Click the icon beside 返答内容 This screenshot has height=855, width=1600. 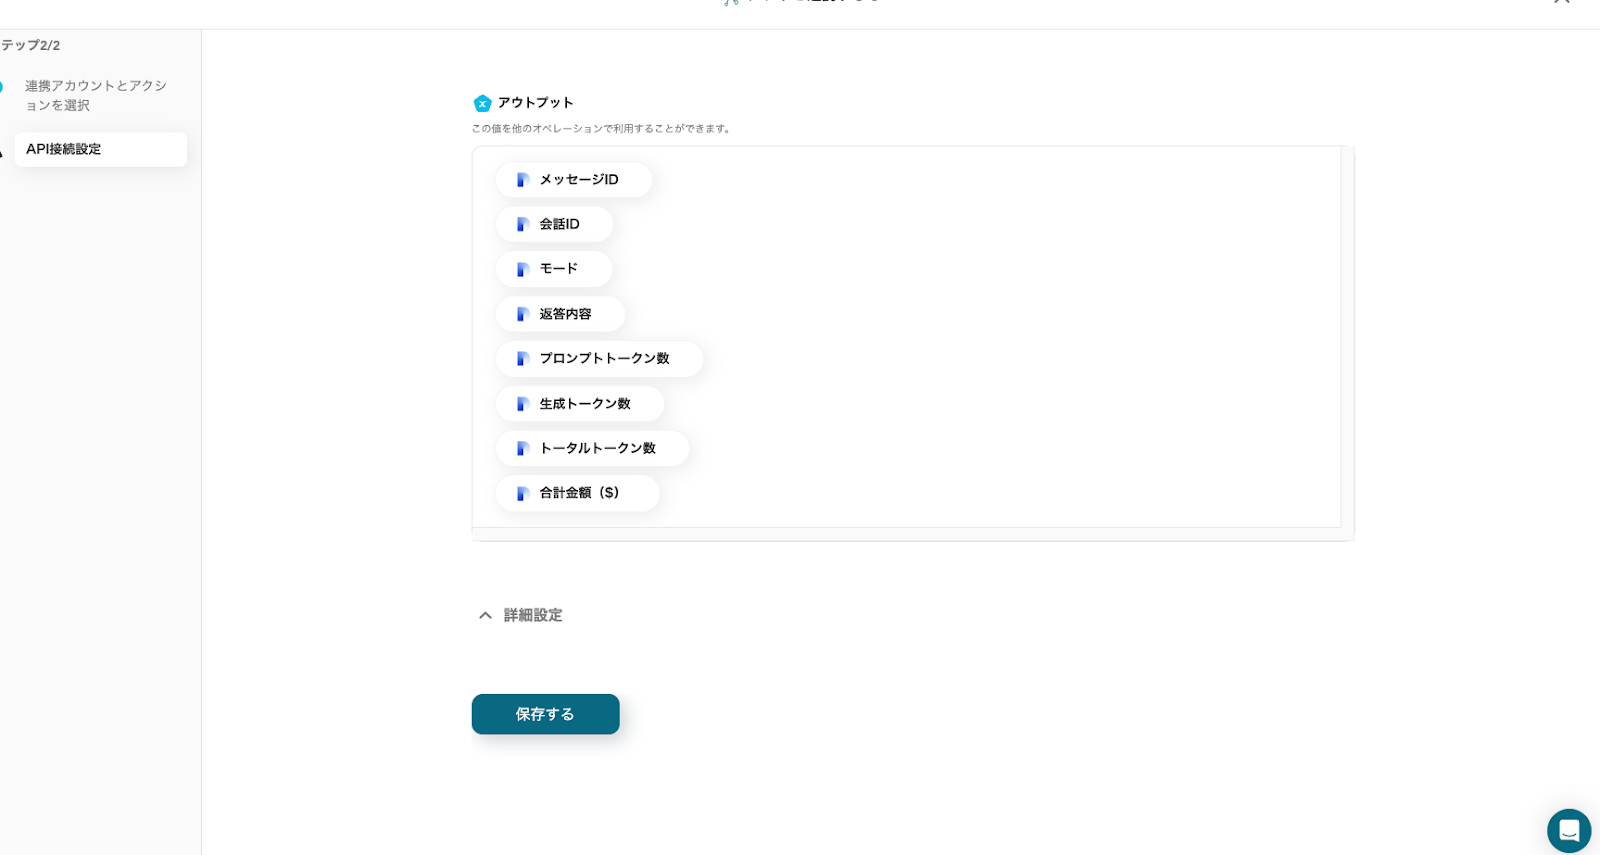pyautogui.click(x=522, y=314)
